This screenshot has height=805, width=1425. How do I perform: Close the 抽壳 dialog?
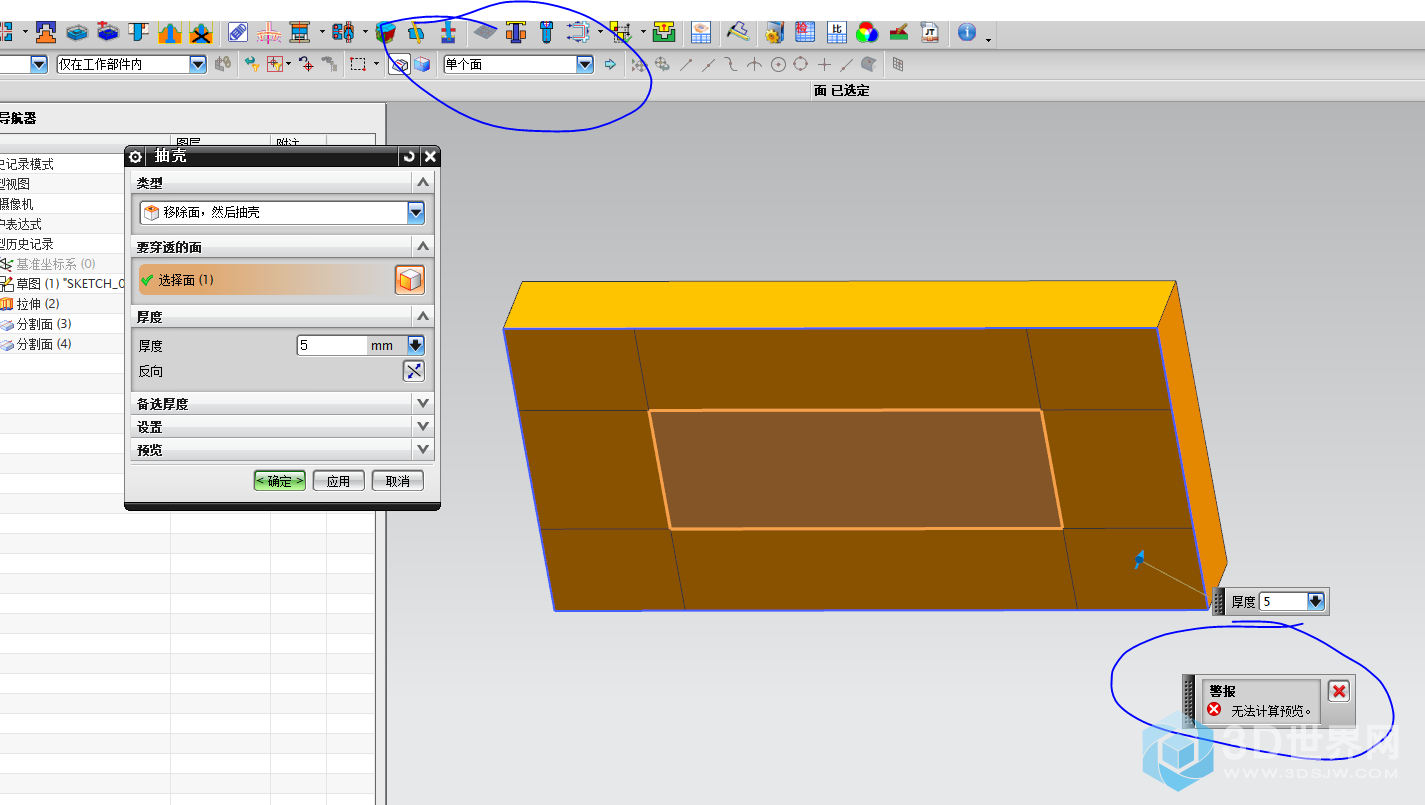tap(430, 157)
